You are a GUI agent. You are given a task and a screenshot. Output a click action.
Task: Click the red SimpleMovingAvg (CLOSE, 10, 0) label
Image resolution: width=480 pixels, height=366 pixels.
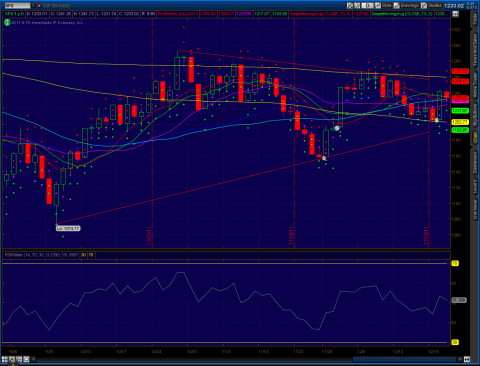tap(320, 14)
